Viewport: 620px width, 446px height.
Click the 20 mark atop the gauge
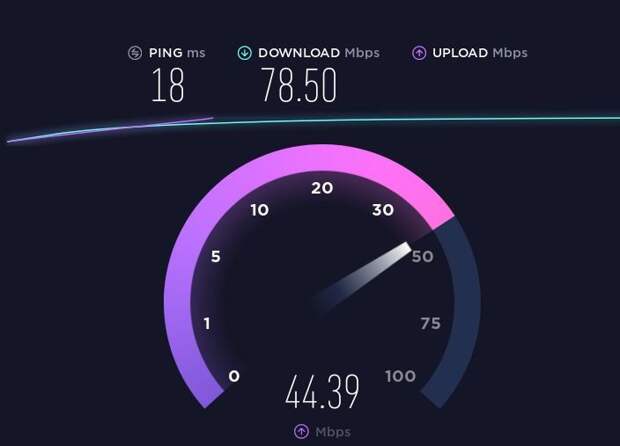pos(322,188)
